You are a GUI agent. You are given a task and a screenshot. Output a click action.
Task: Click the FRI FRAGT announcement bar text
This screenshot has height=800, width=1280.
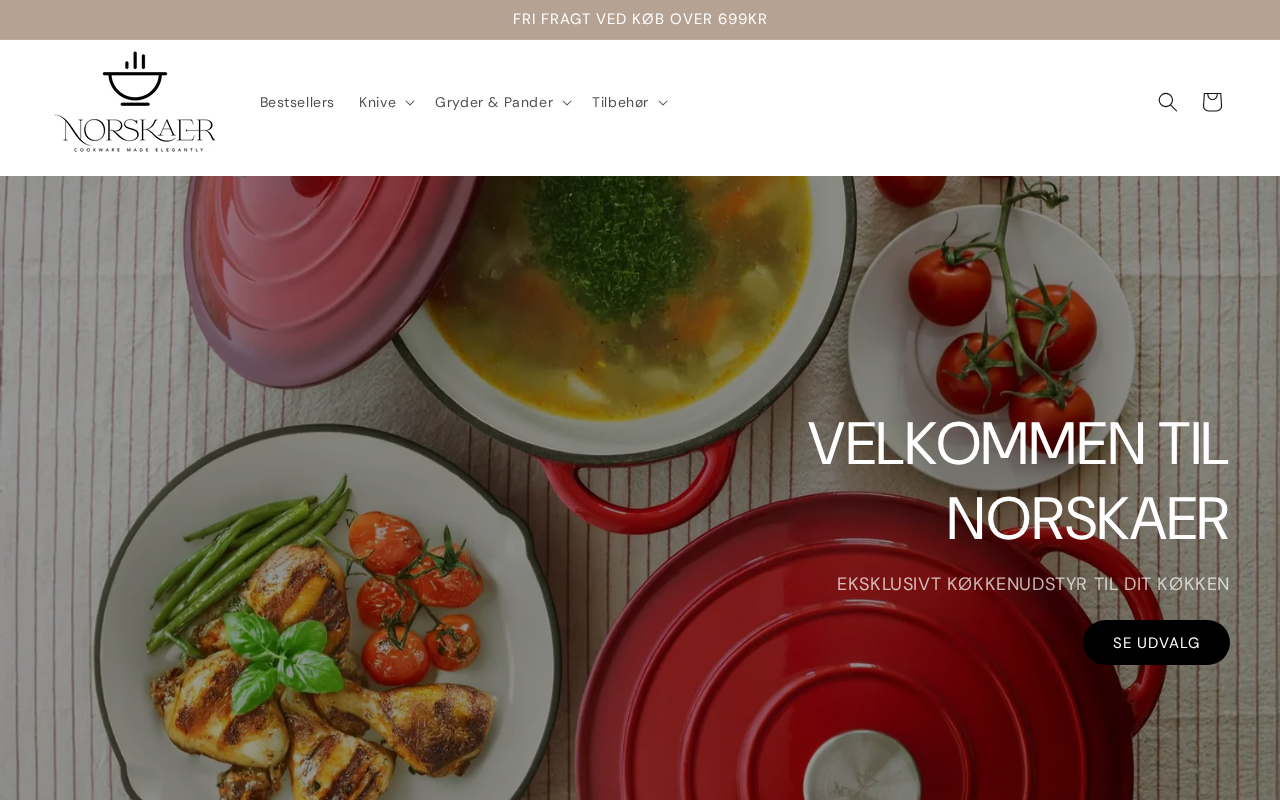coord(640,19)
